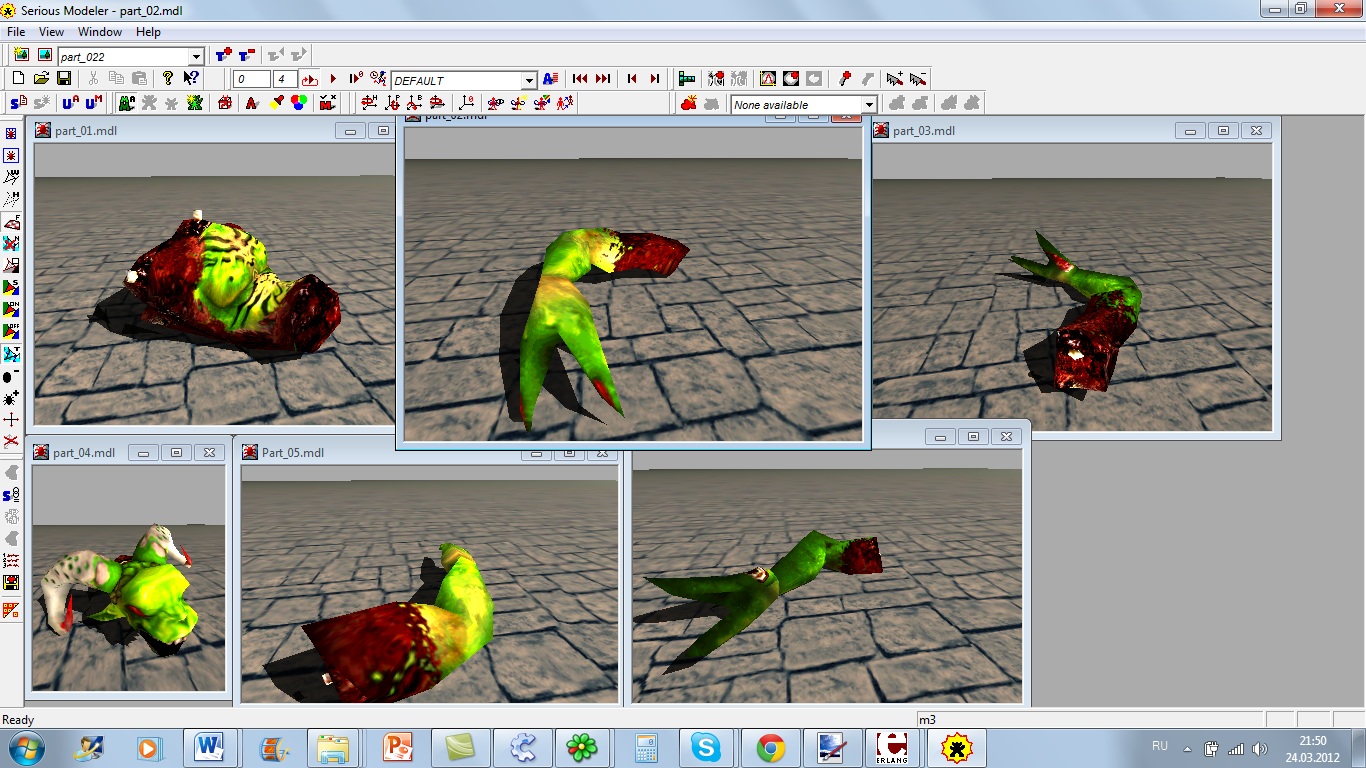The width and height of the screenshot is (1366, 768).
Task: Click the cursor minus selection icon
Action: [x=918, y=78]
